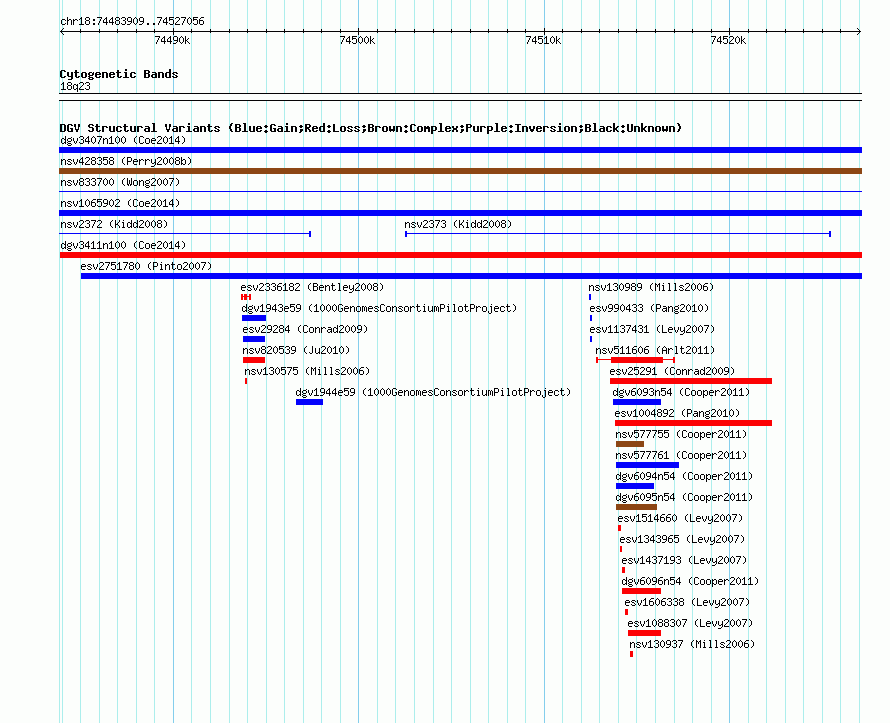Screen dimensions: 890x723
Task: Open the esv990433 (Pang2010) label
Action: [649, 308]
